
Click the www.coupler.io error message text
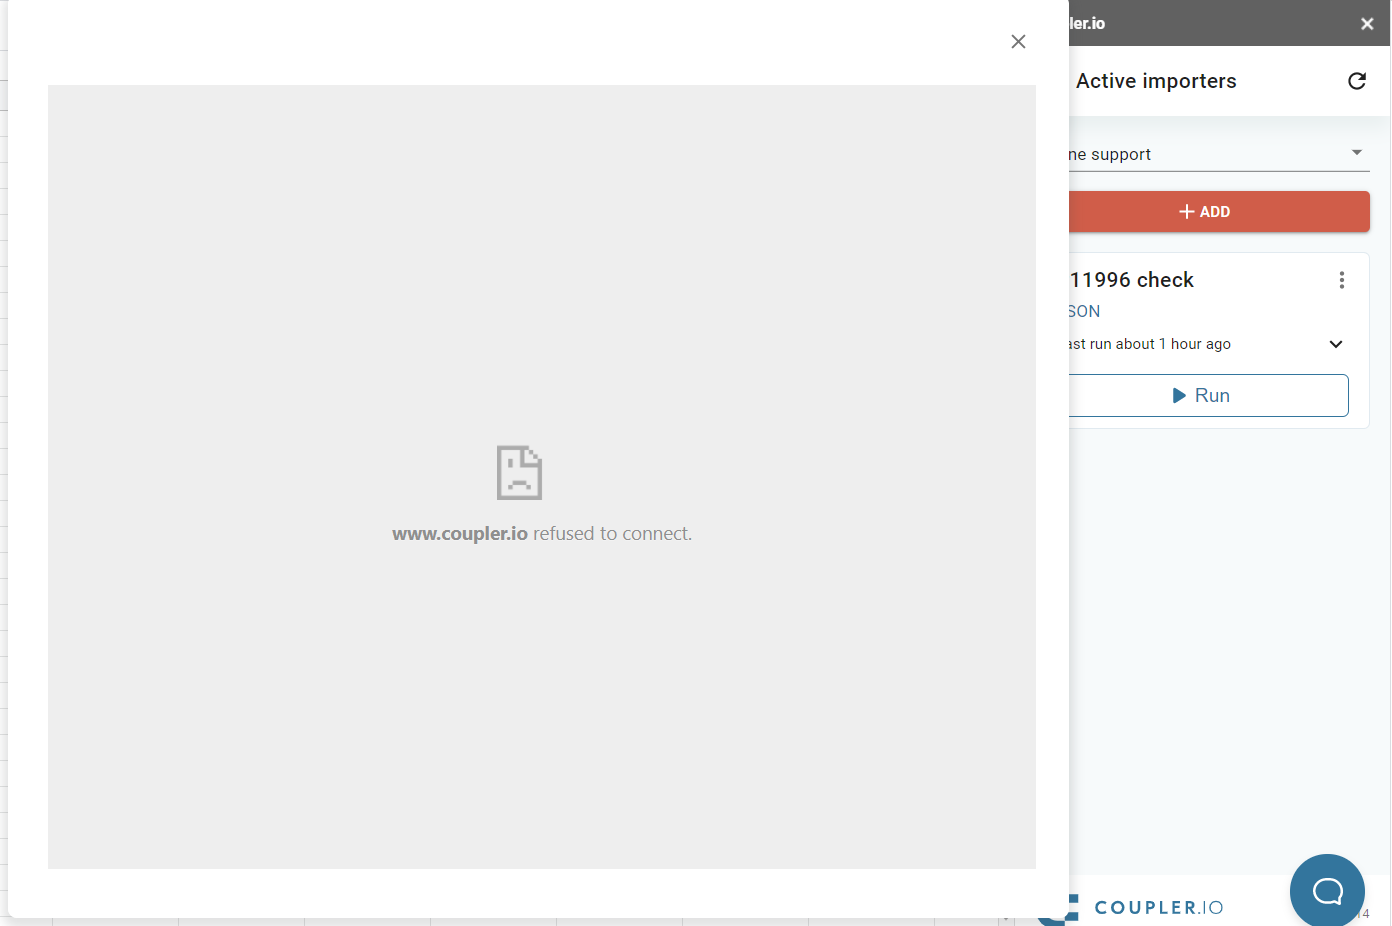coord(541,534)
